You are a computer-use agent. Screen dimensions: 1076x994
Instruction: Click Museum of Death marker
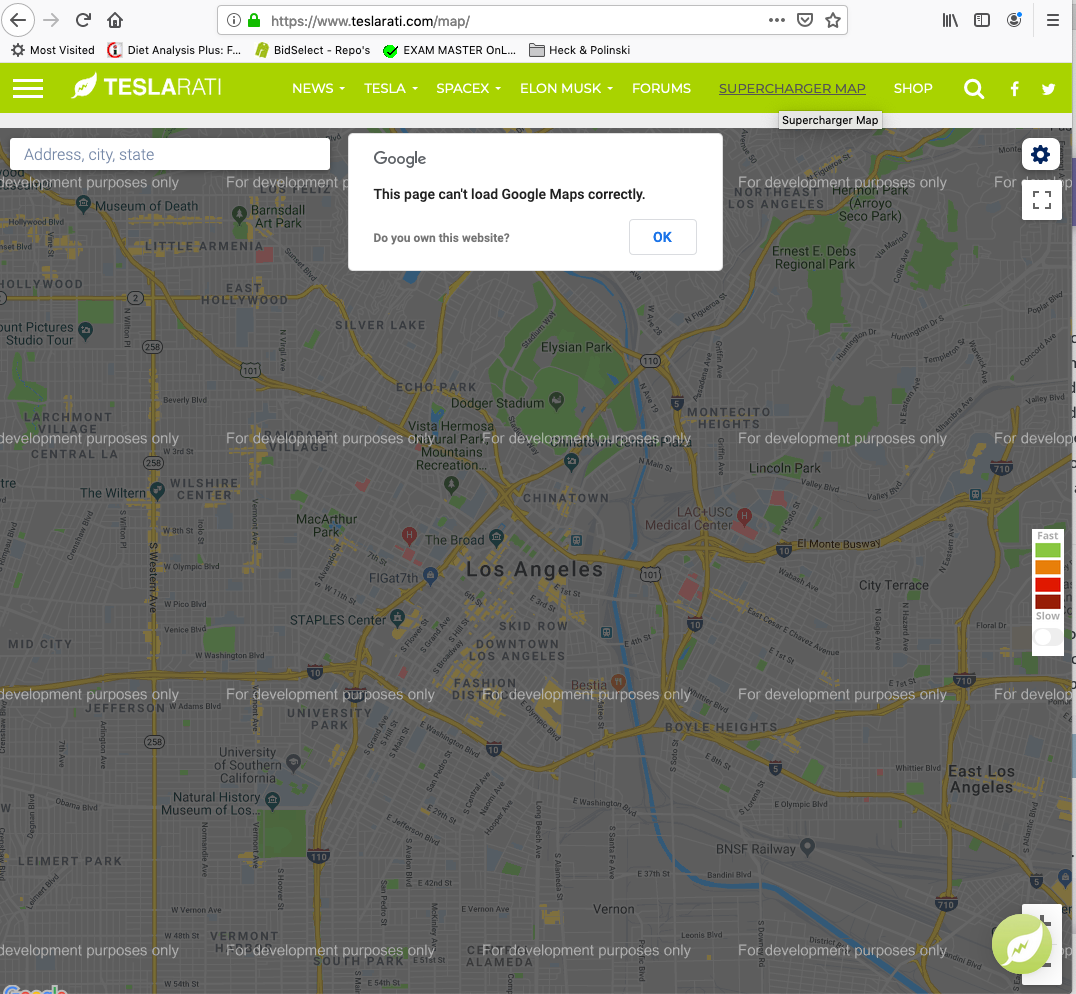[83, 203]
